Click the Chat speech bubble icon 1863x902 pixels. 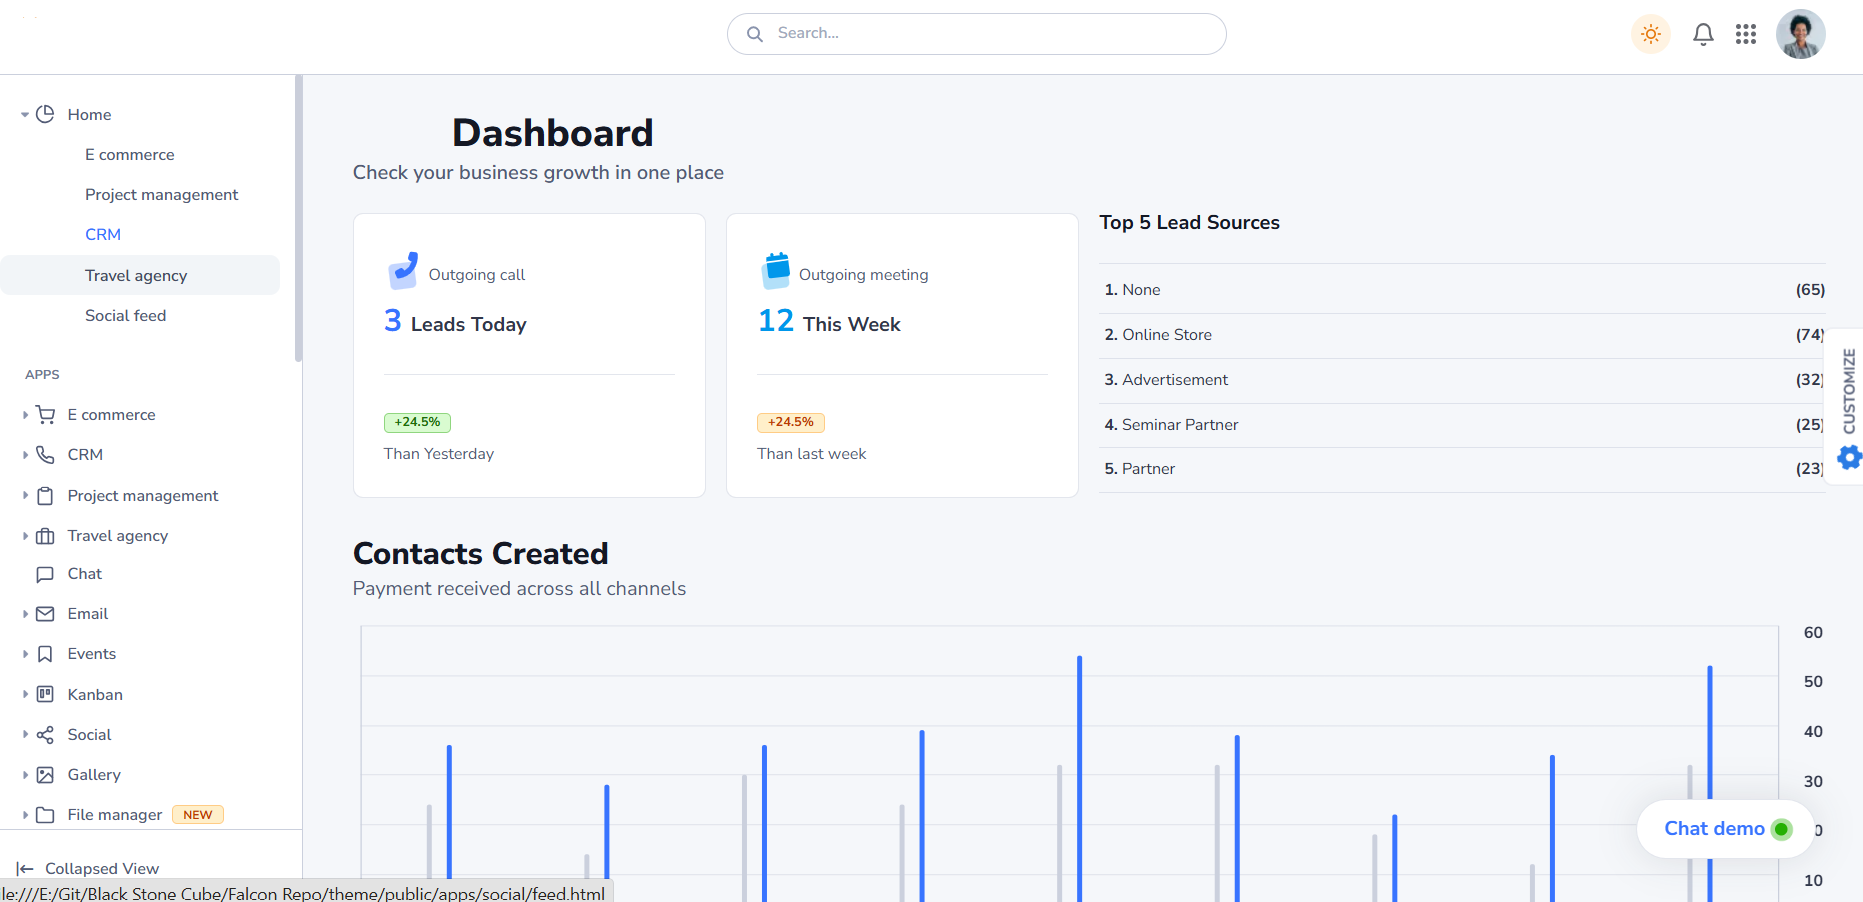45,574
